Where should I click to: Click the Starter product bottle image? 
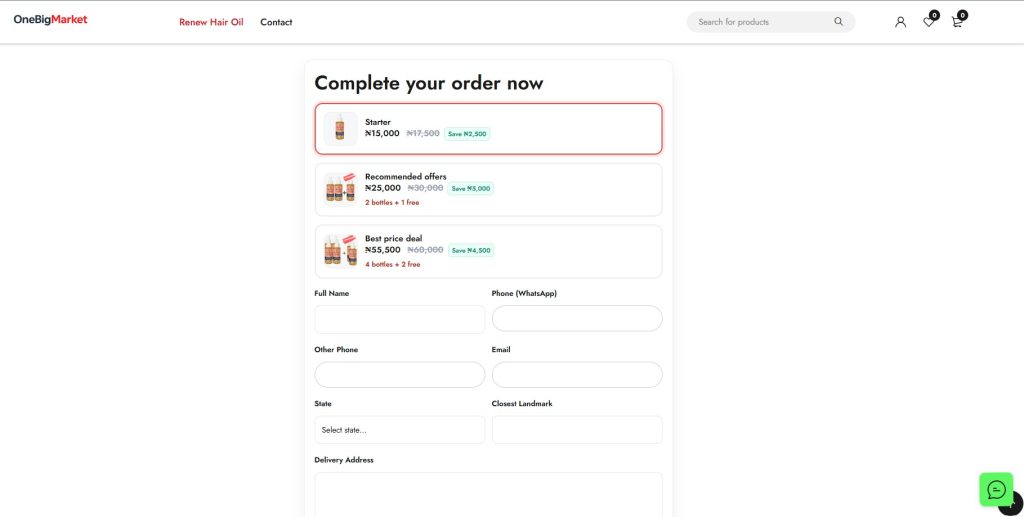[340, 128]
